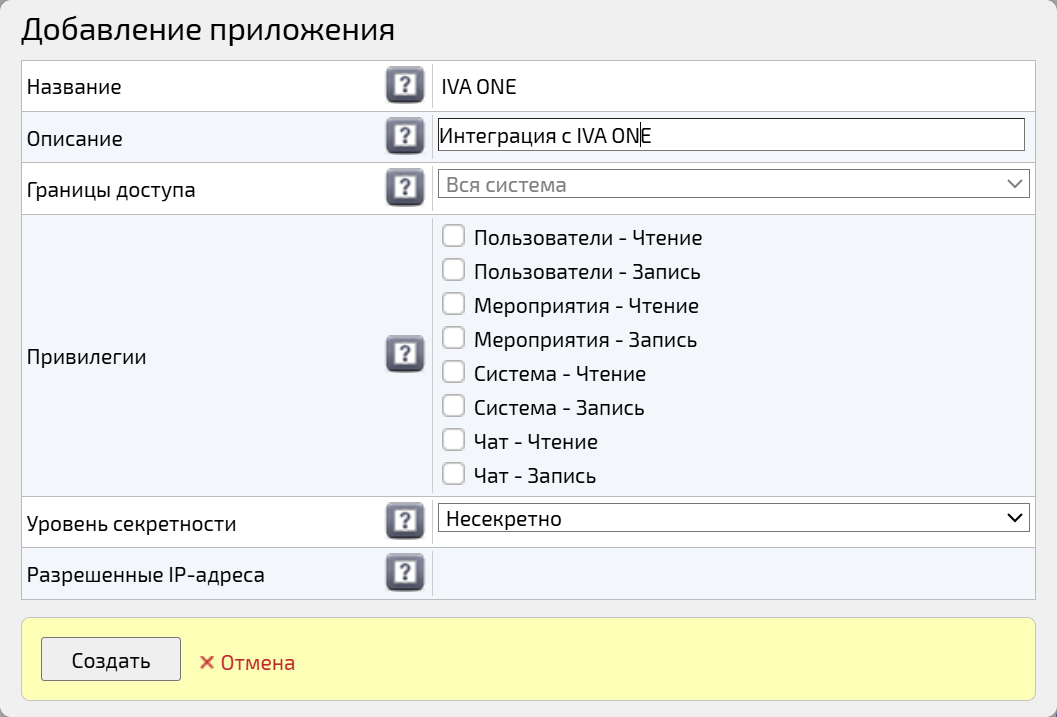
Task: Enable the Мероприятия - Запись checkbox
Action: (x=453, y=338)
